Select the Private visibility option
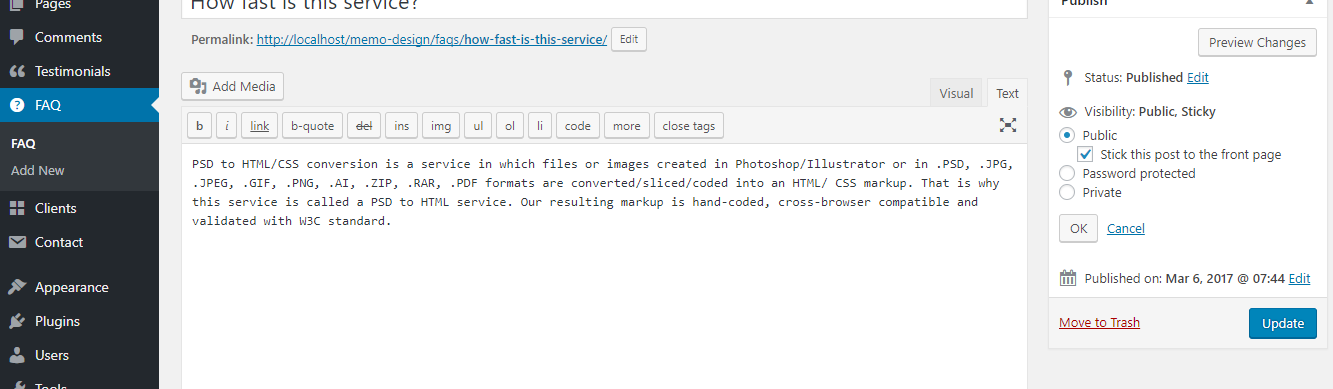Image resolution: width=1333 pixels, height=389 pixels. pyautogui.click(x=1067, y=193)
